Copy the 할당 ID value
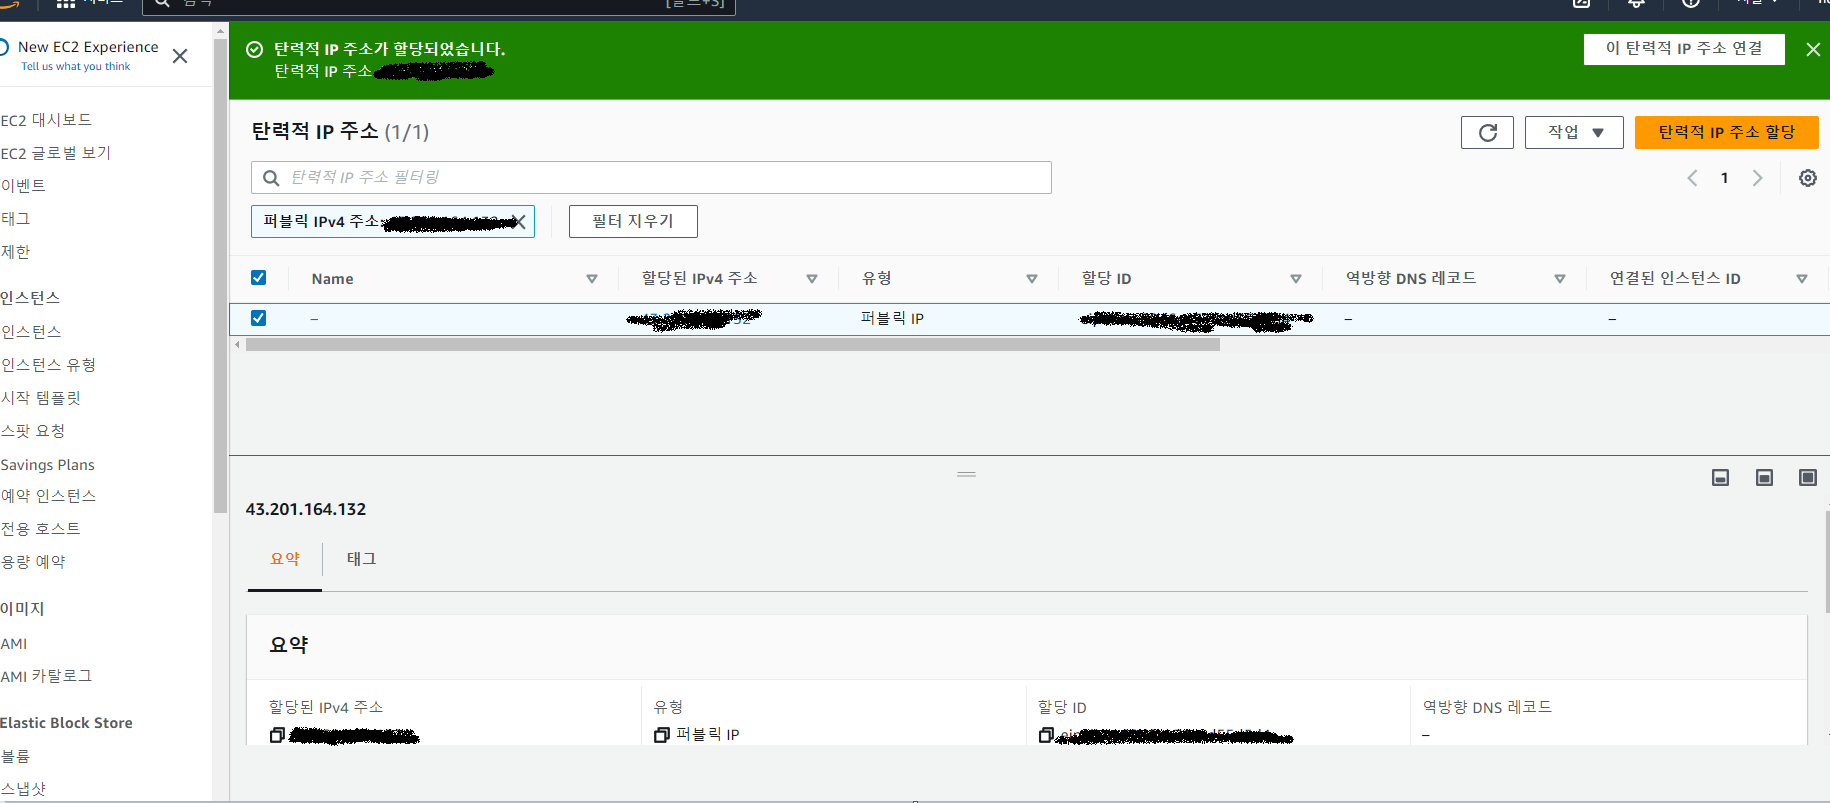Screen dimensions: 1830x803 [x=1046, y=735]
